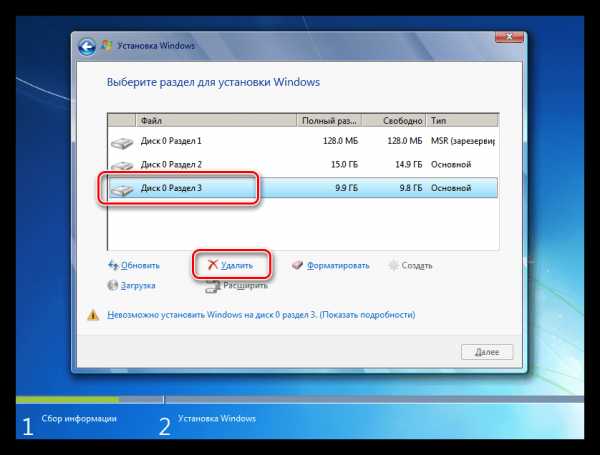
Task: Close the Установка Windows dialog
Action: point(509,37)
